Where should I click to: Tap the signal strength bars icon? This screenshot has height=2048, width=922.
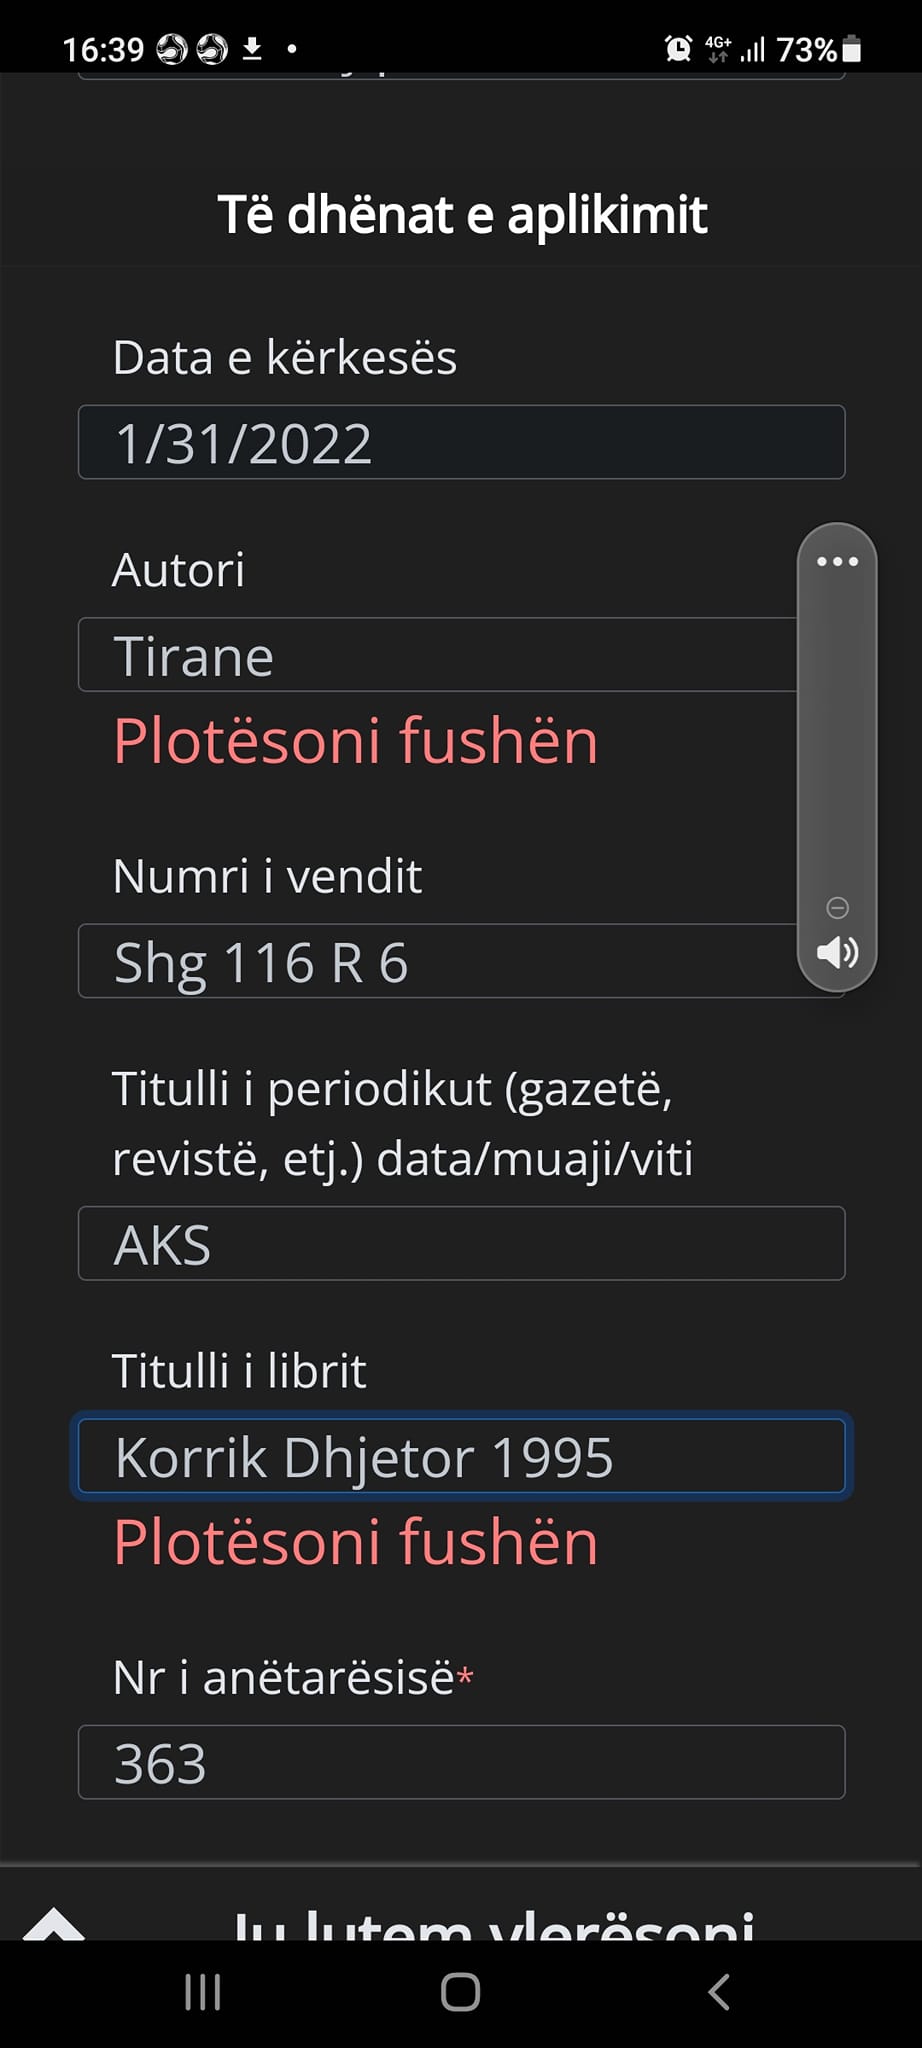point(752,48)
